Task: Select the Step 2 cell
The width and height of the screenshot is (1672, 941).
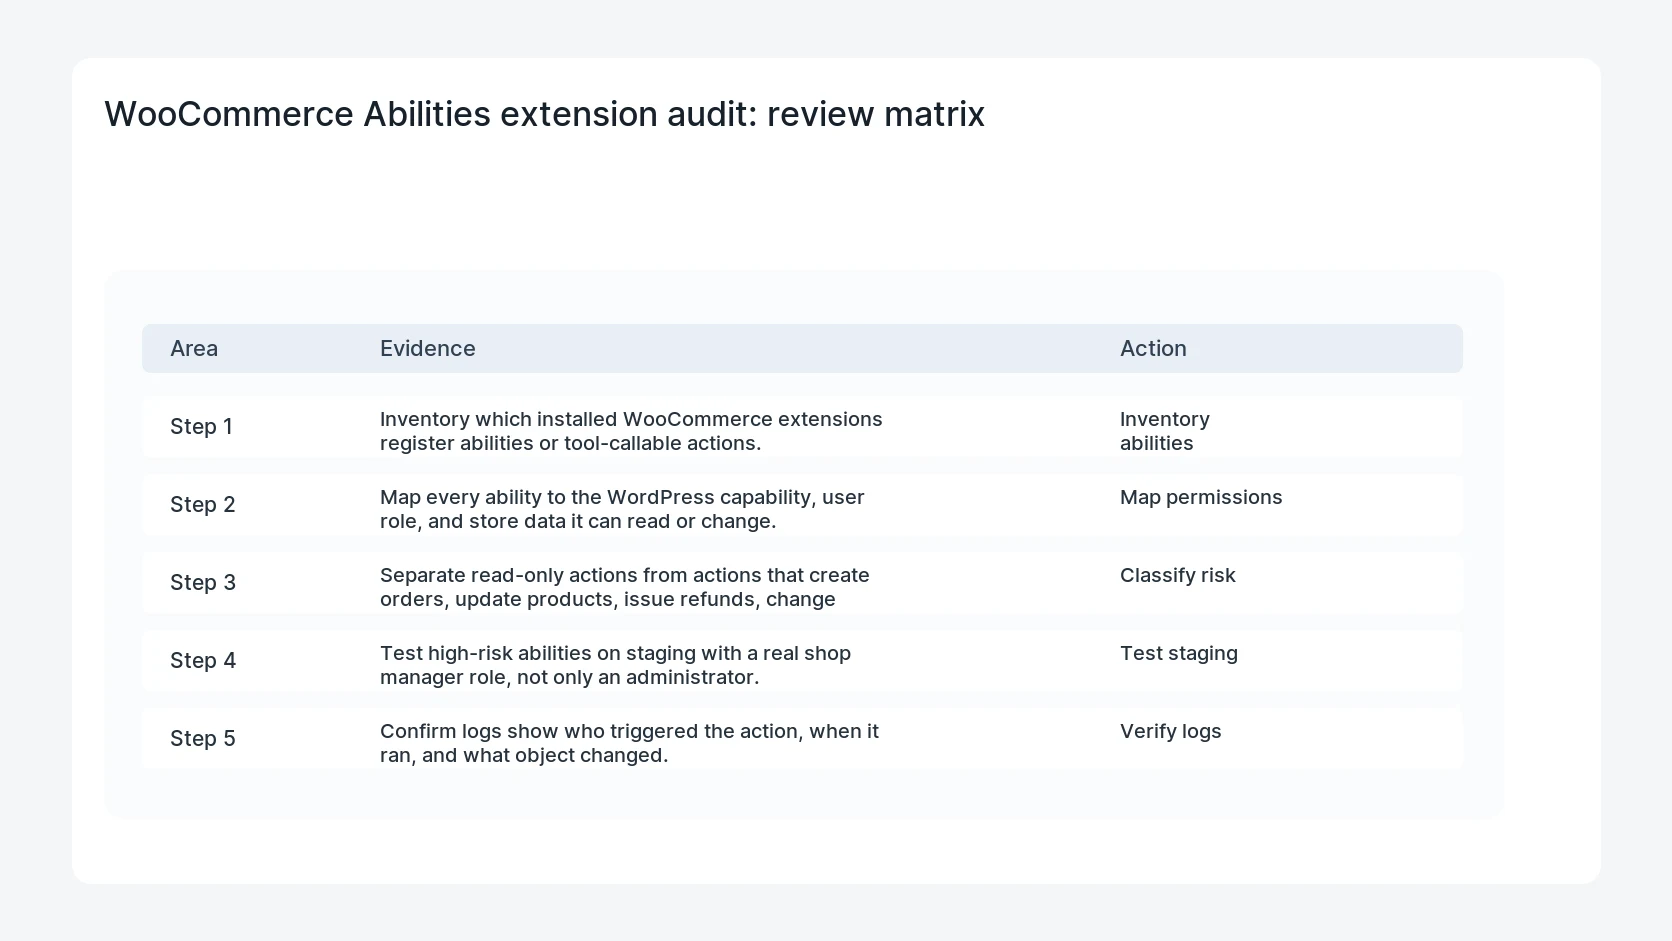Action: click(x=203, y=504)
